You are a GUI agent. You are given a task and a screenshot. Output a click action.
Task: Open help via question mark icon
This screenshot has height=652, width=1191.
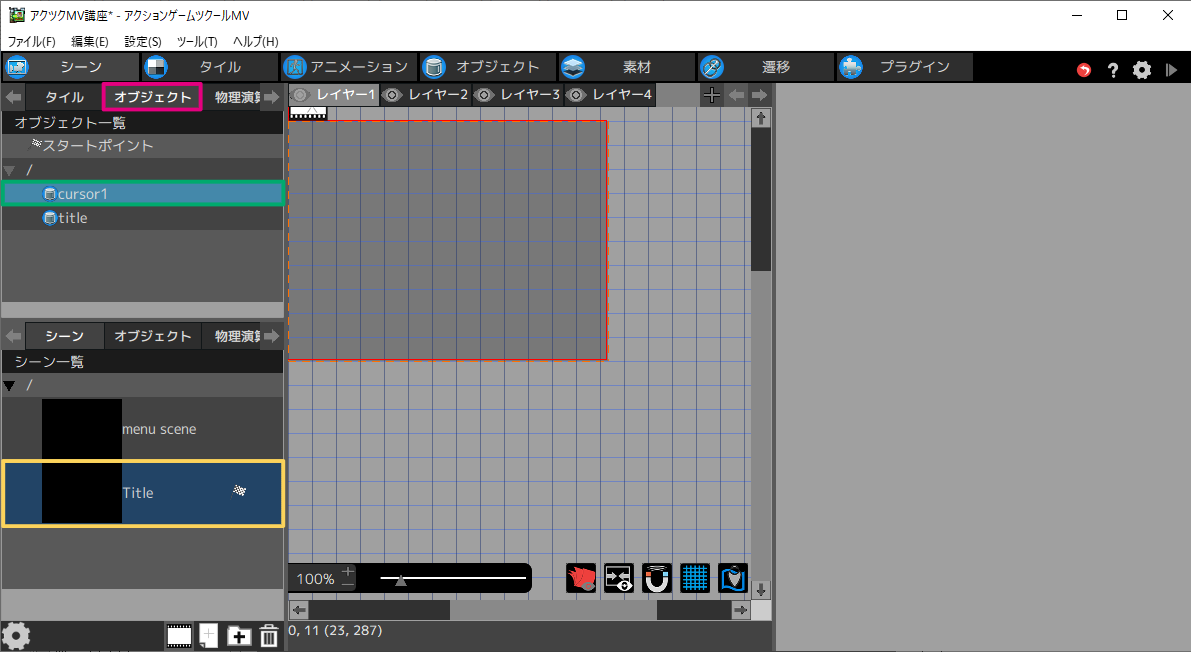click(1113, 70)
